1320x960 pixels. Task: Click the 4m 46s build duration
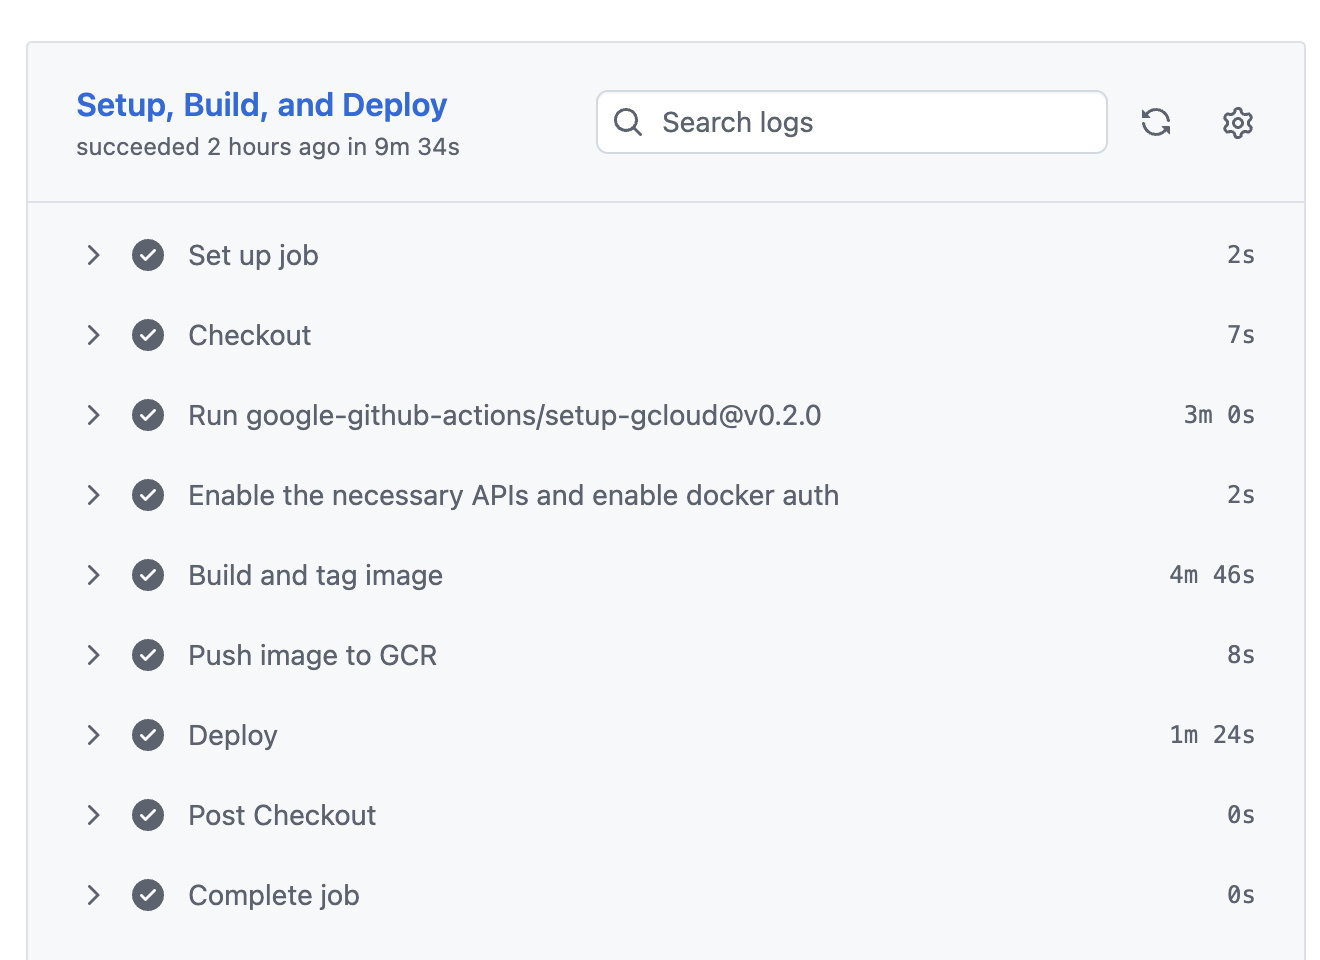pyautogui.click(x=1211, y=575)
